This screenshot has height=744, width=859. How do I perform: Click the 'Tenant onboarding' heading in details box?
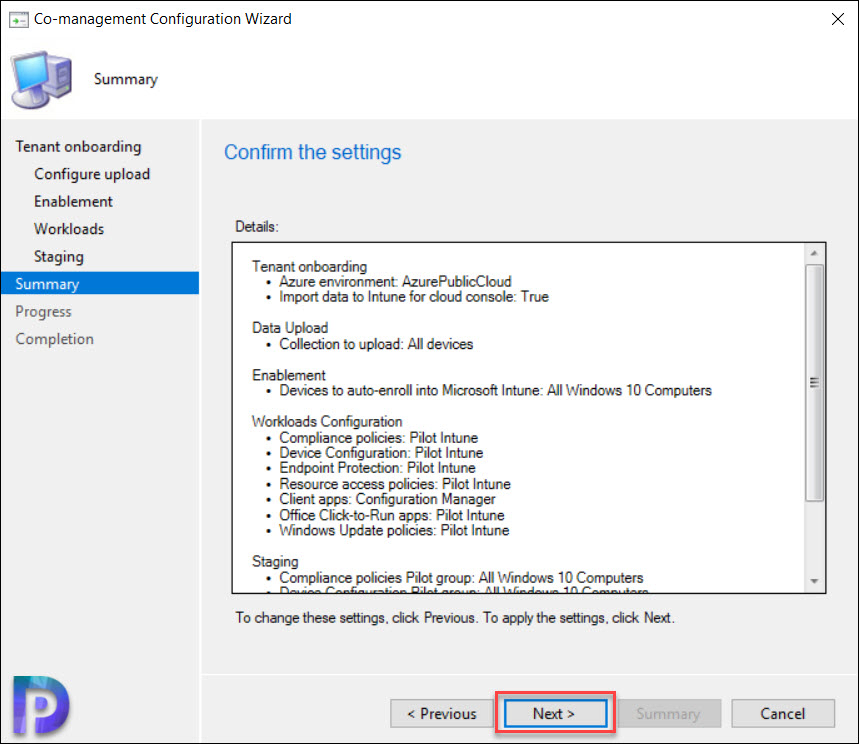click(310, 267)
